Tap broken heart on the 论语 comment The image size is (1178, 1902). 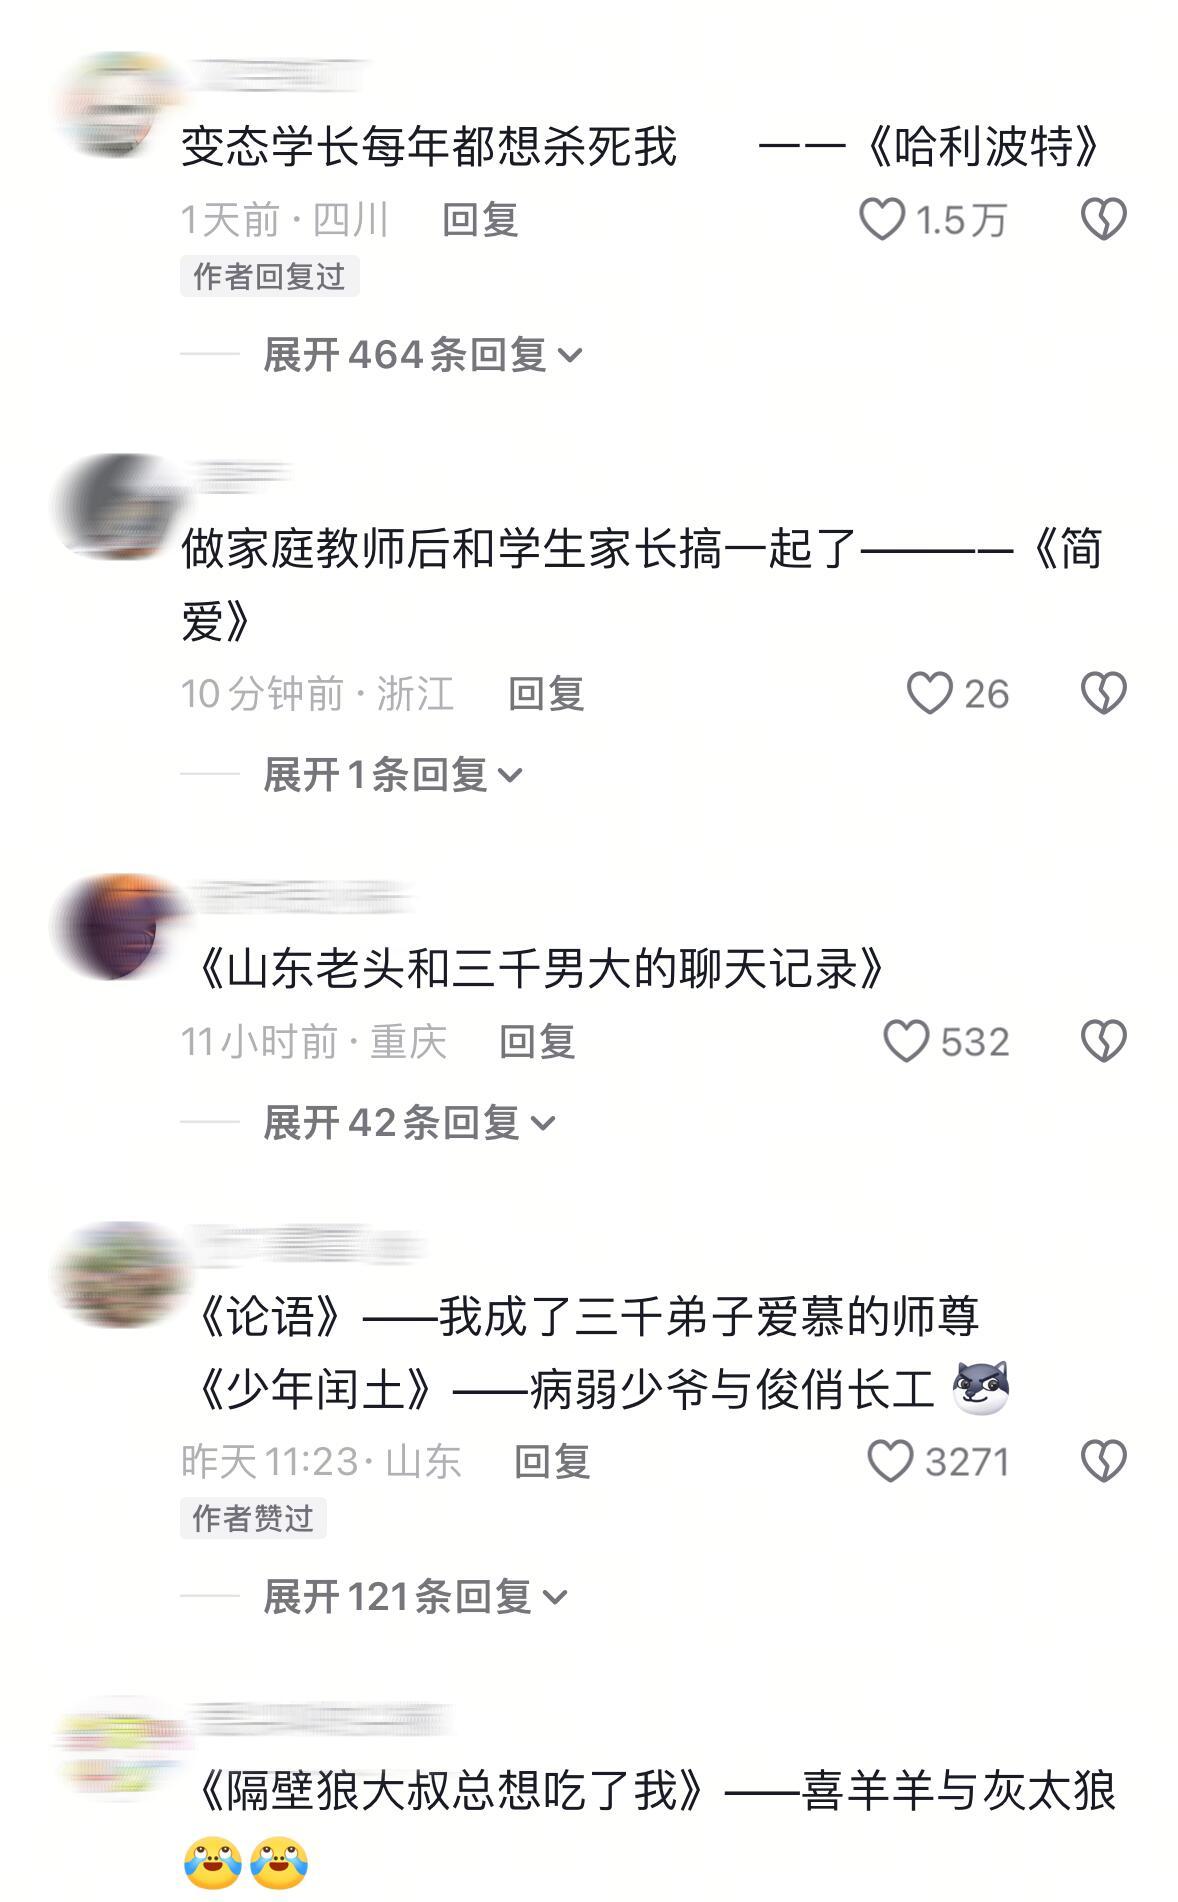tap(1103, 1461)
